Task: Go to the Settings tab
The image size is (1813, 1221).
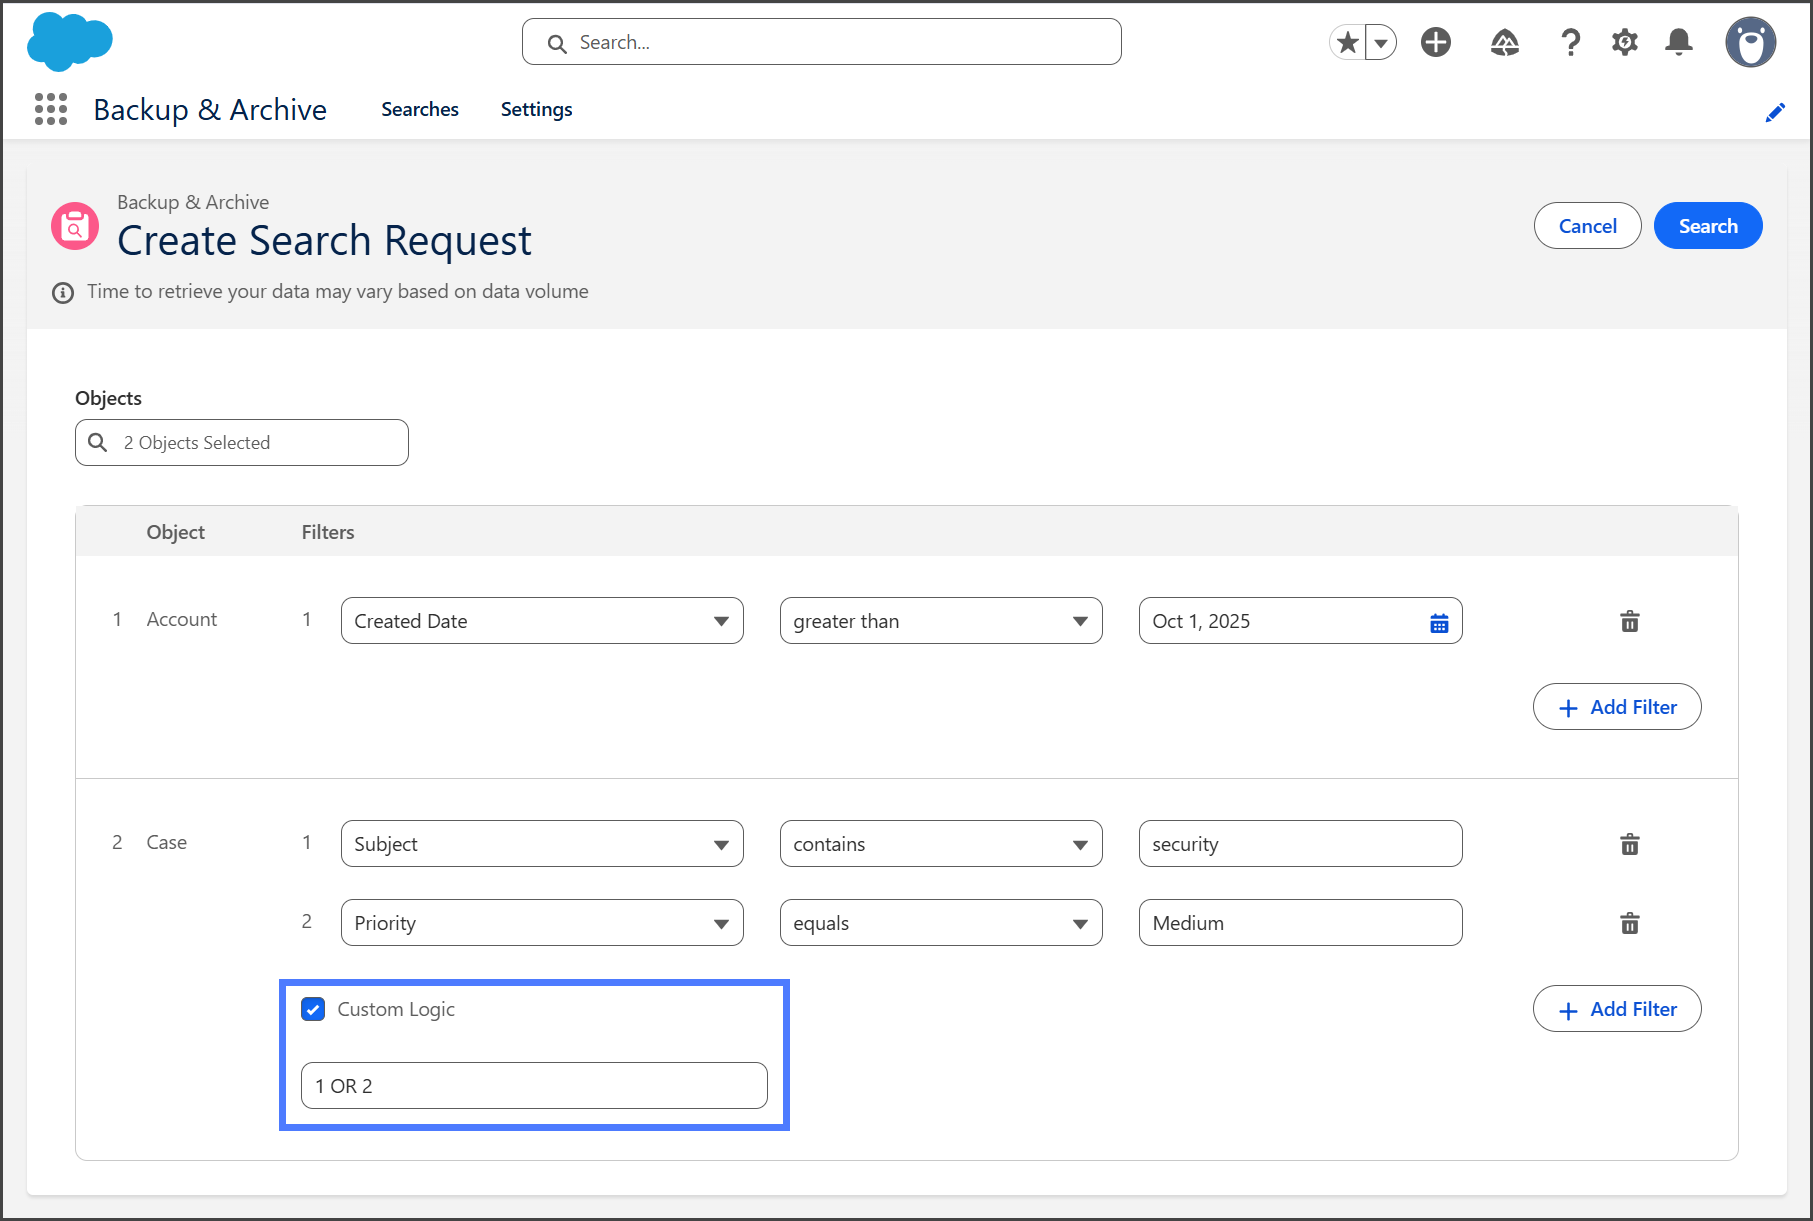Action: click(x=536, y=109)
